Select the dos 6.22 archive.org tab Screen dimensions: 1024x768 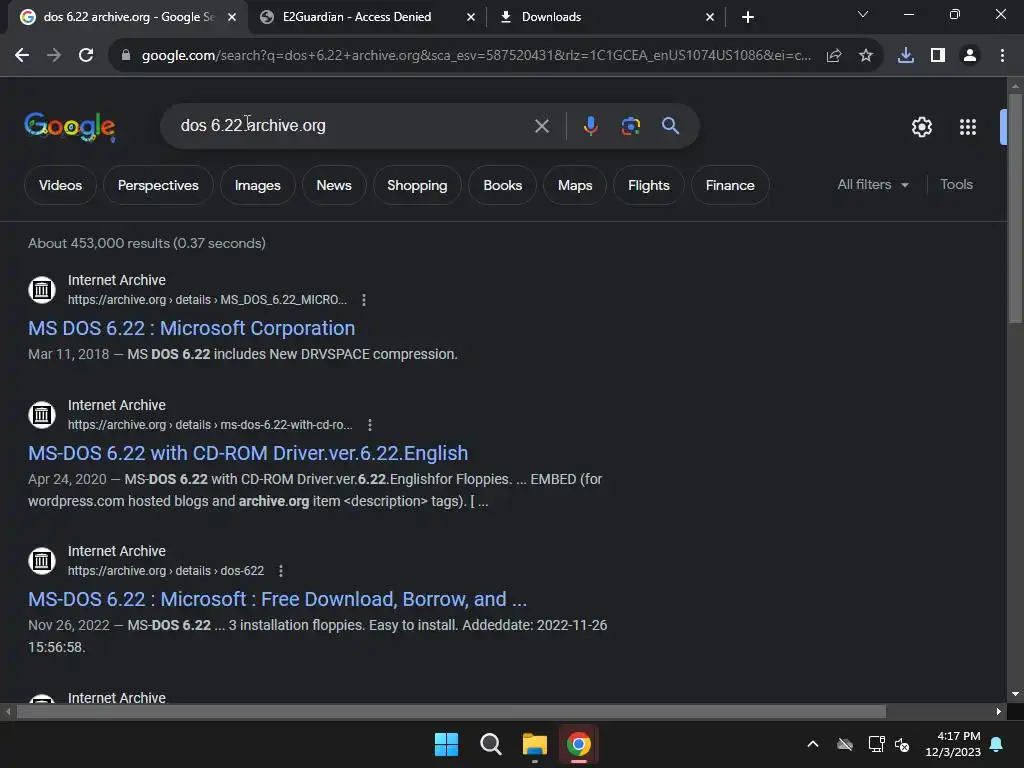coord(128,17)
